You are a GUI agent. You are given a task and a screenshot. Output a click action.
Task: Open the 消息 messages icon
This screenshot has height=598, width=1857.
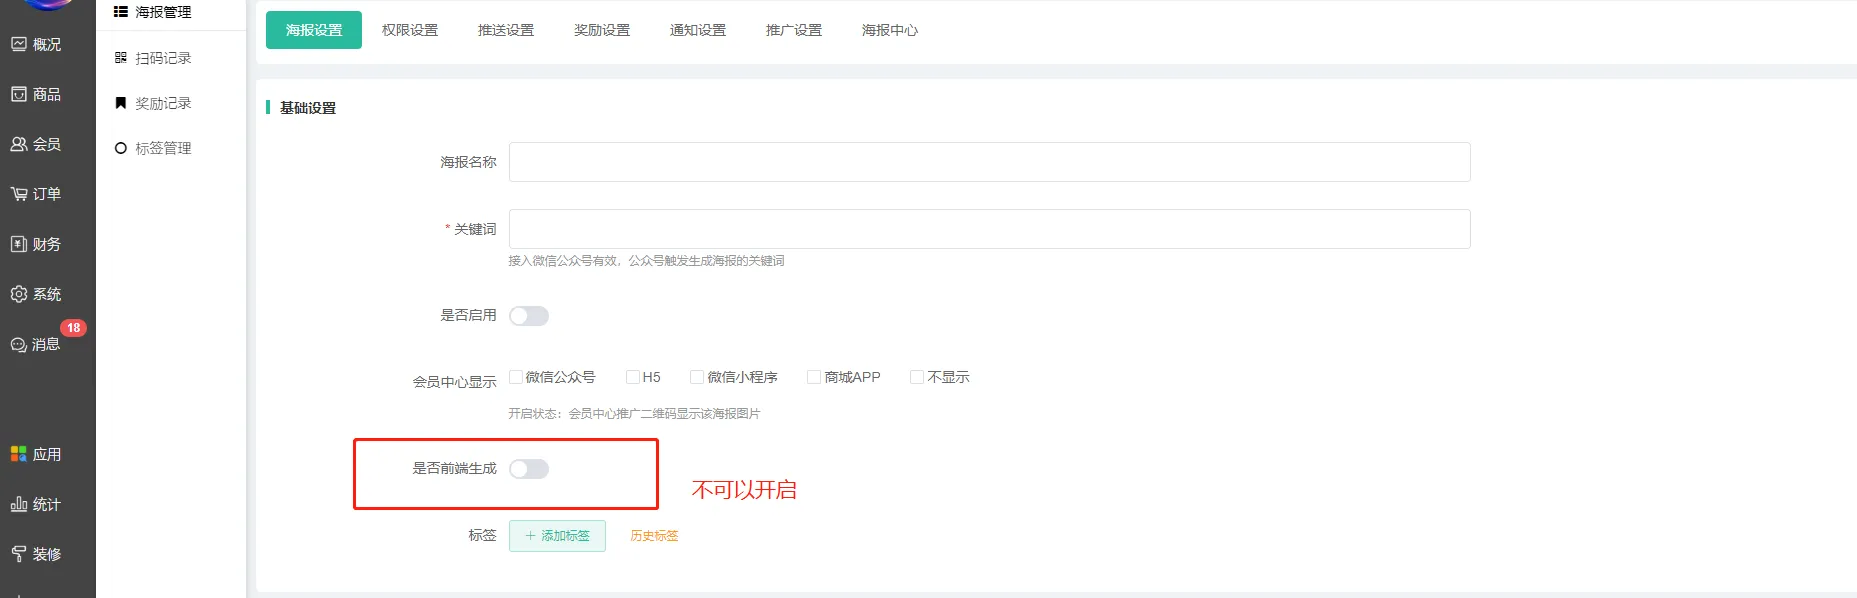(19, 344)
